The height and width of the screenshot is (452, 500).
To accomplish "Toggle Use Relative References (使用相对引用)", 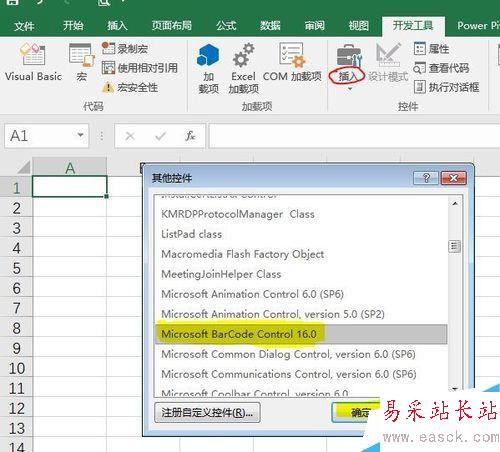I will 140,68.
